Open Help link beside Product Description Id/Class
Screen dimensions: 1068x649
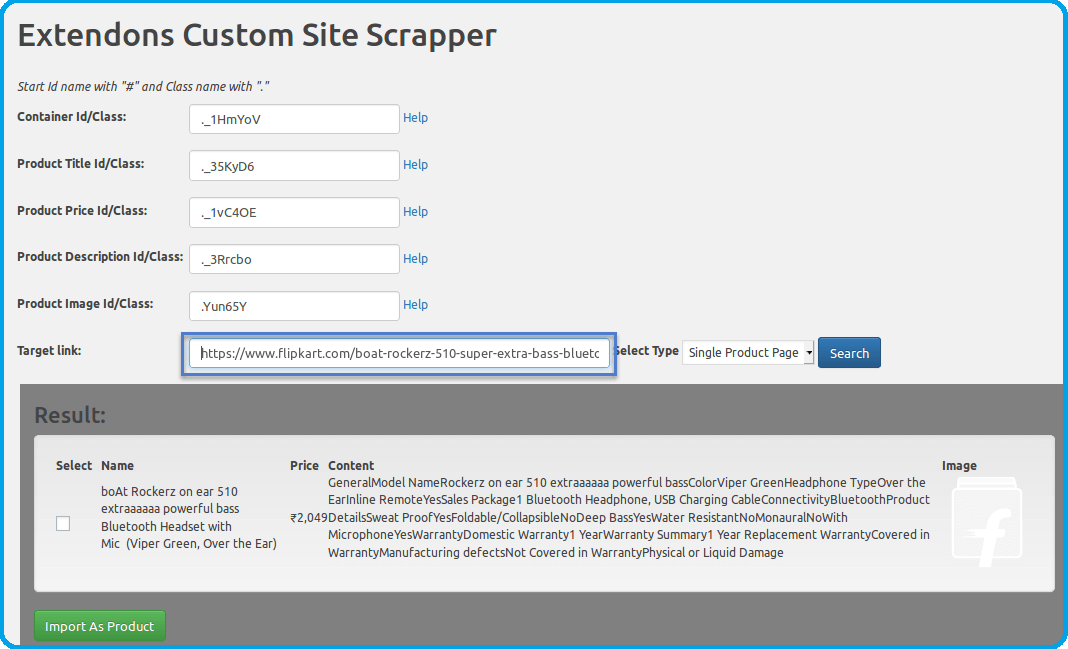point(415,259)
